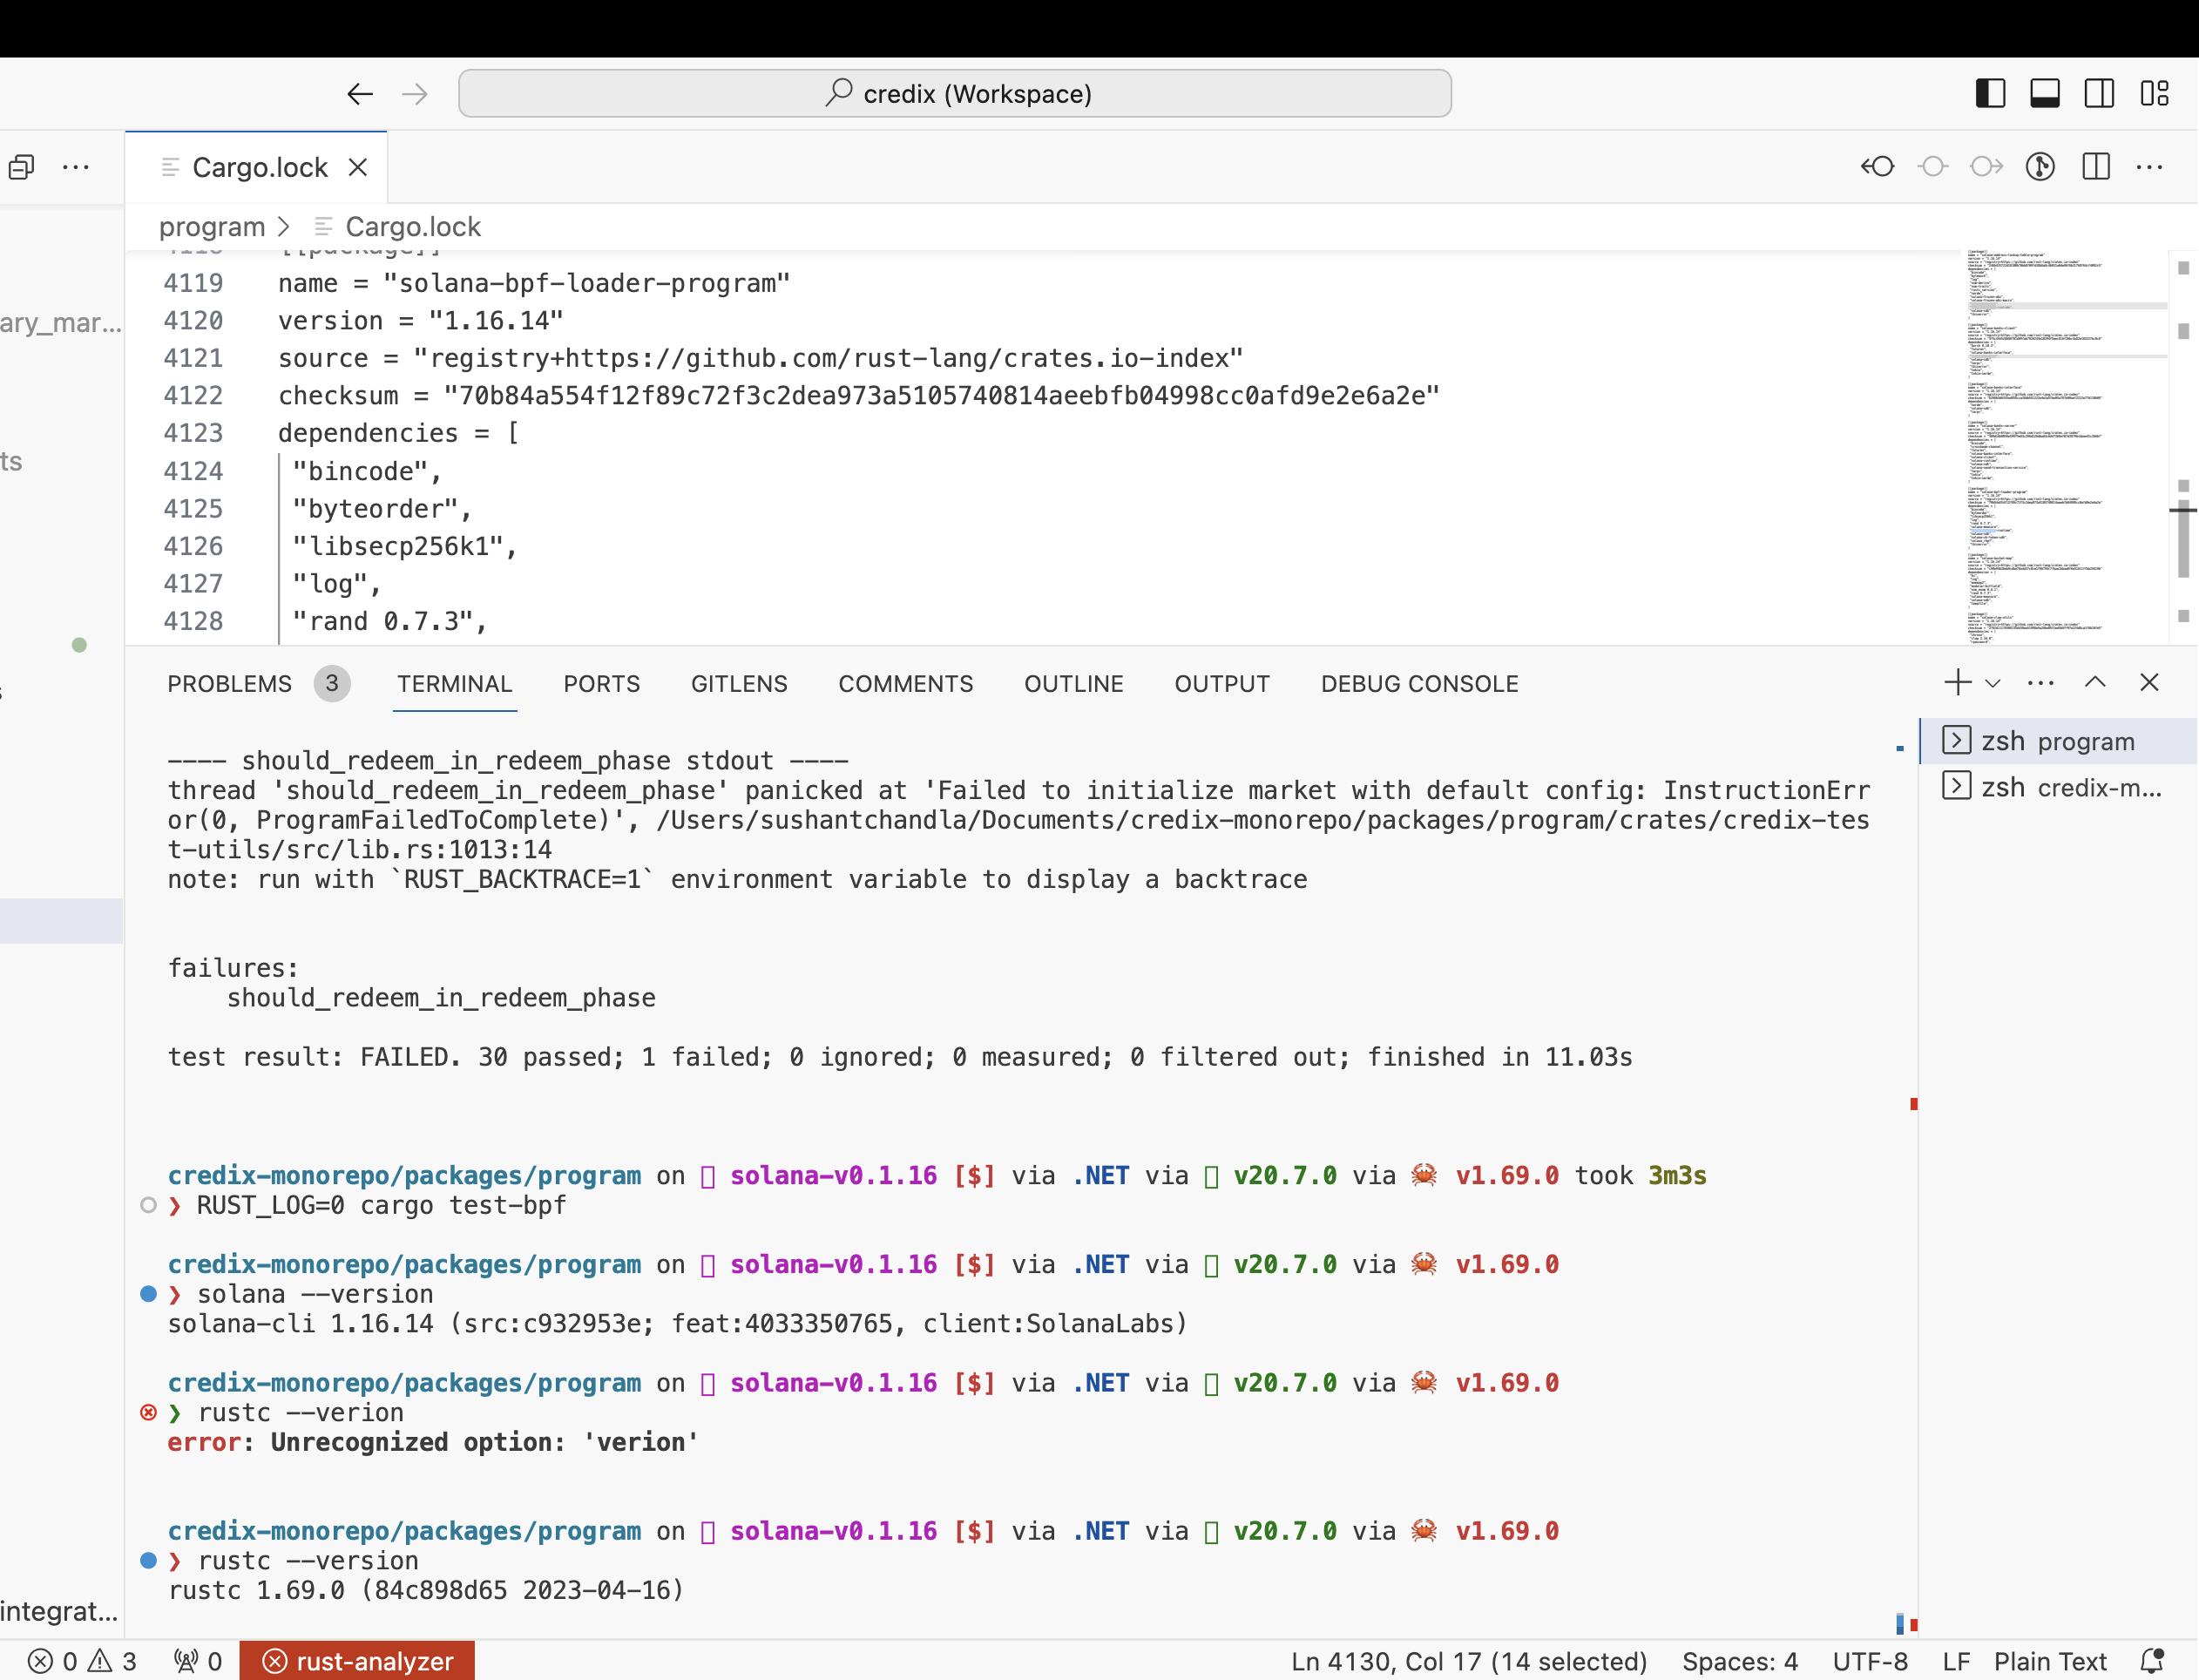Open the Timeline view icon in editor toolbar
2199x1680 pixels.
pyautogui.click(x=2041, y=167)
